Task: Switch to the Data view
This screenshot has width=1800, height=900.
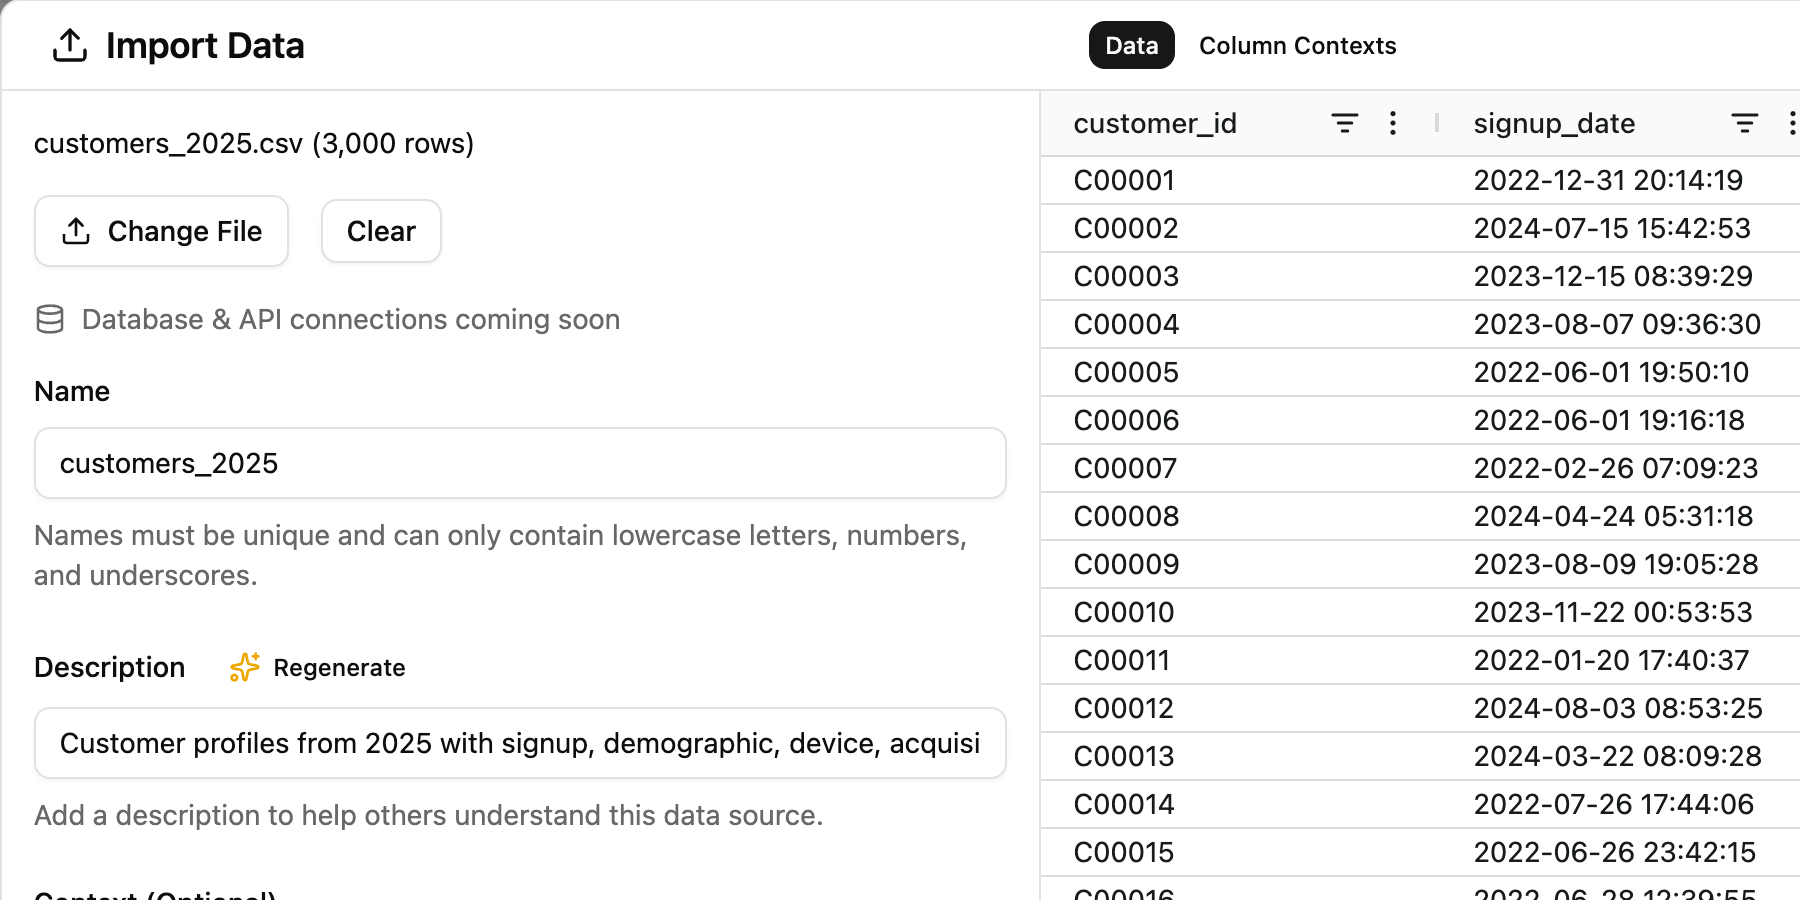Action: click(1131, 45)
